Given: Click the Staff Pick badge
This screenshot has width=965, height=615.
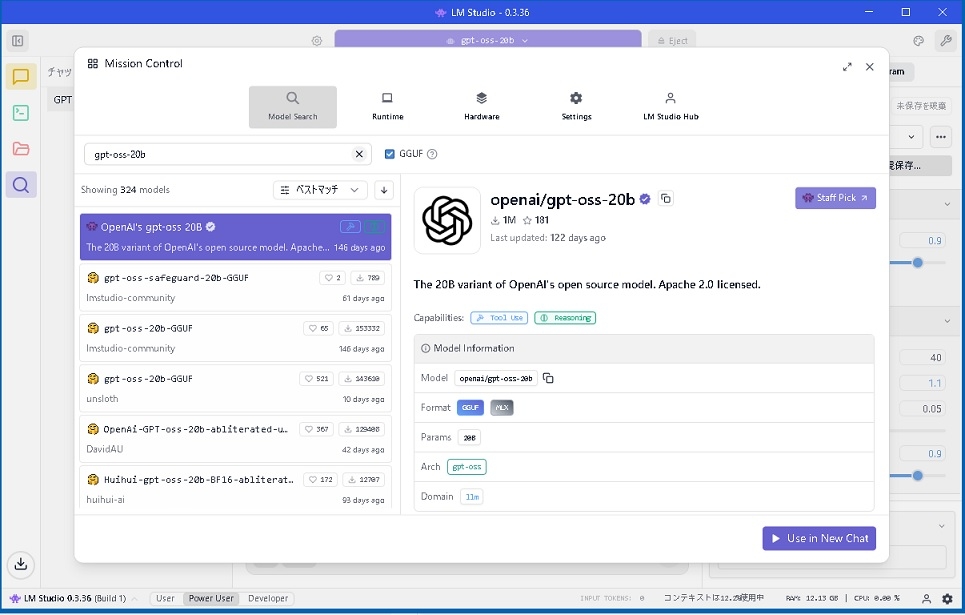Looking at the screenshot, I should tap(835, 198).
